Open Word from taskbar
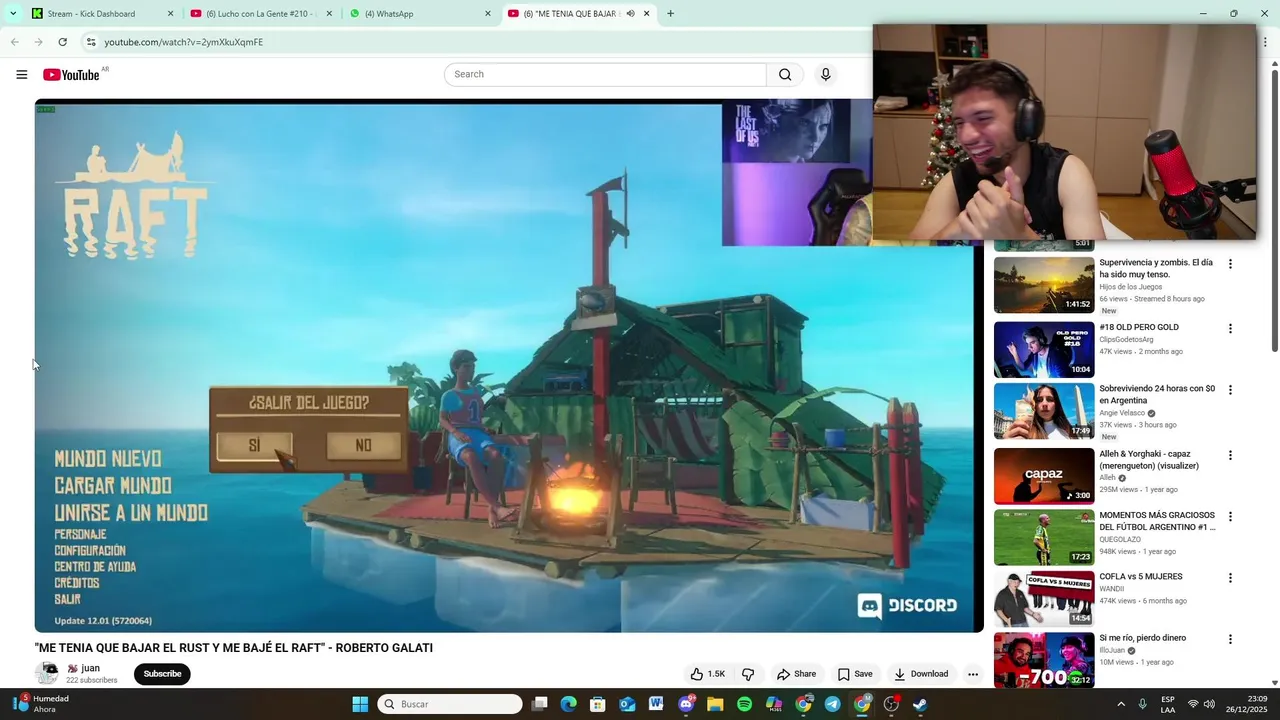1280x720 pixels. point(656,704)
